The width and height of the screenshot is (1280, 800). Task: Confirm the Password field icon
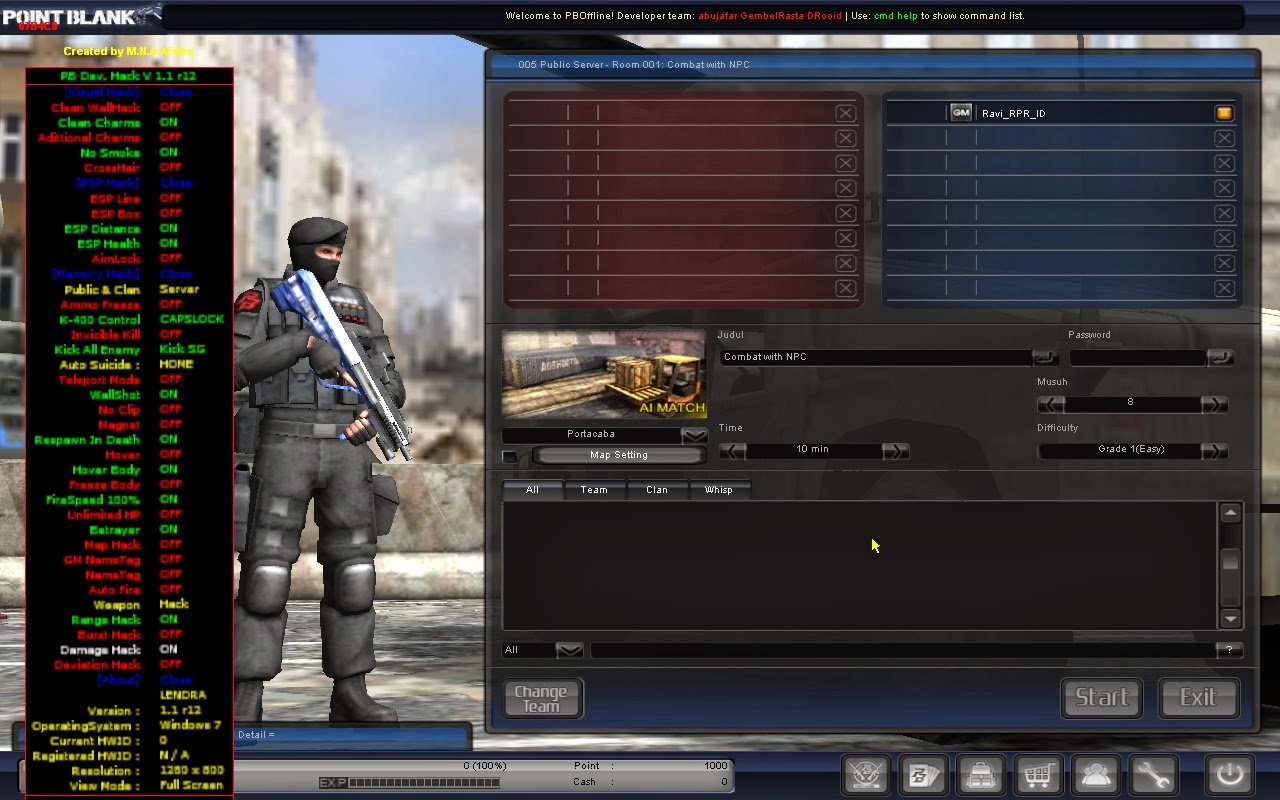pos(1220,357)
